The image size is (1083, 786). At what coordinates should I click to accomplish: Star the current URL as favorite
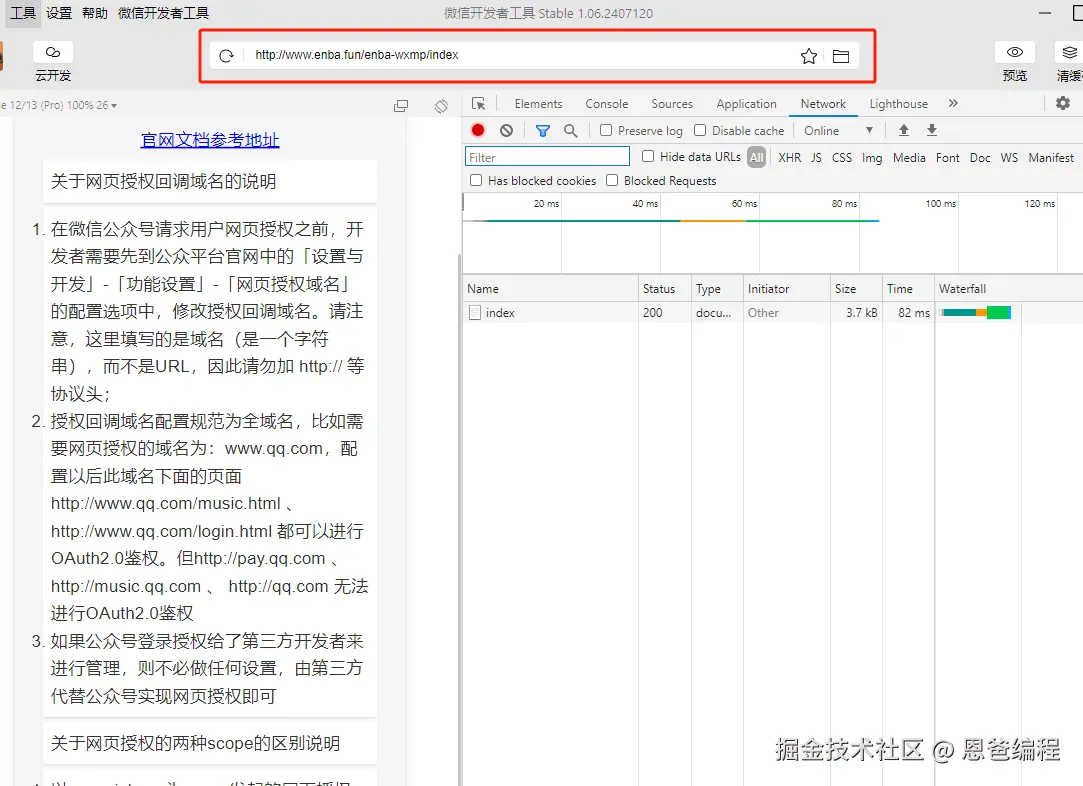tap(808, 56)
